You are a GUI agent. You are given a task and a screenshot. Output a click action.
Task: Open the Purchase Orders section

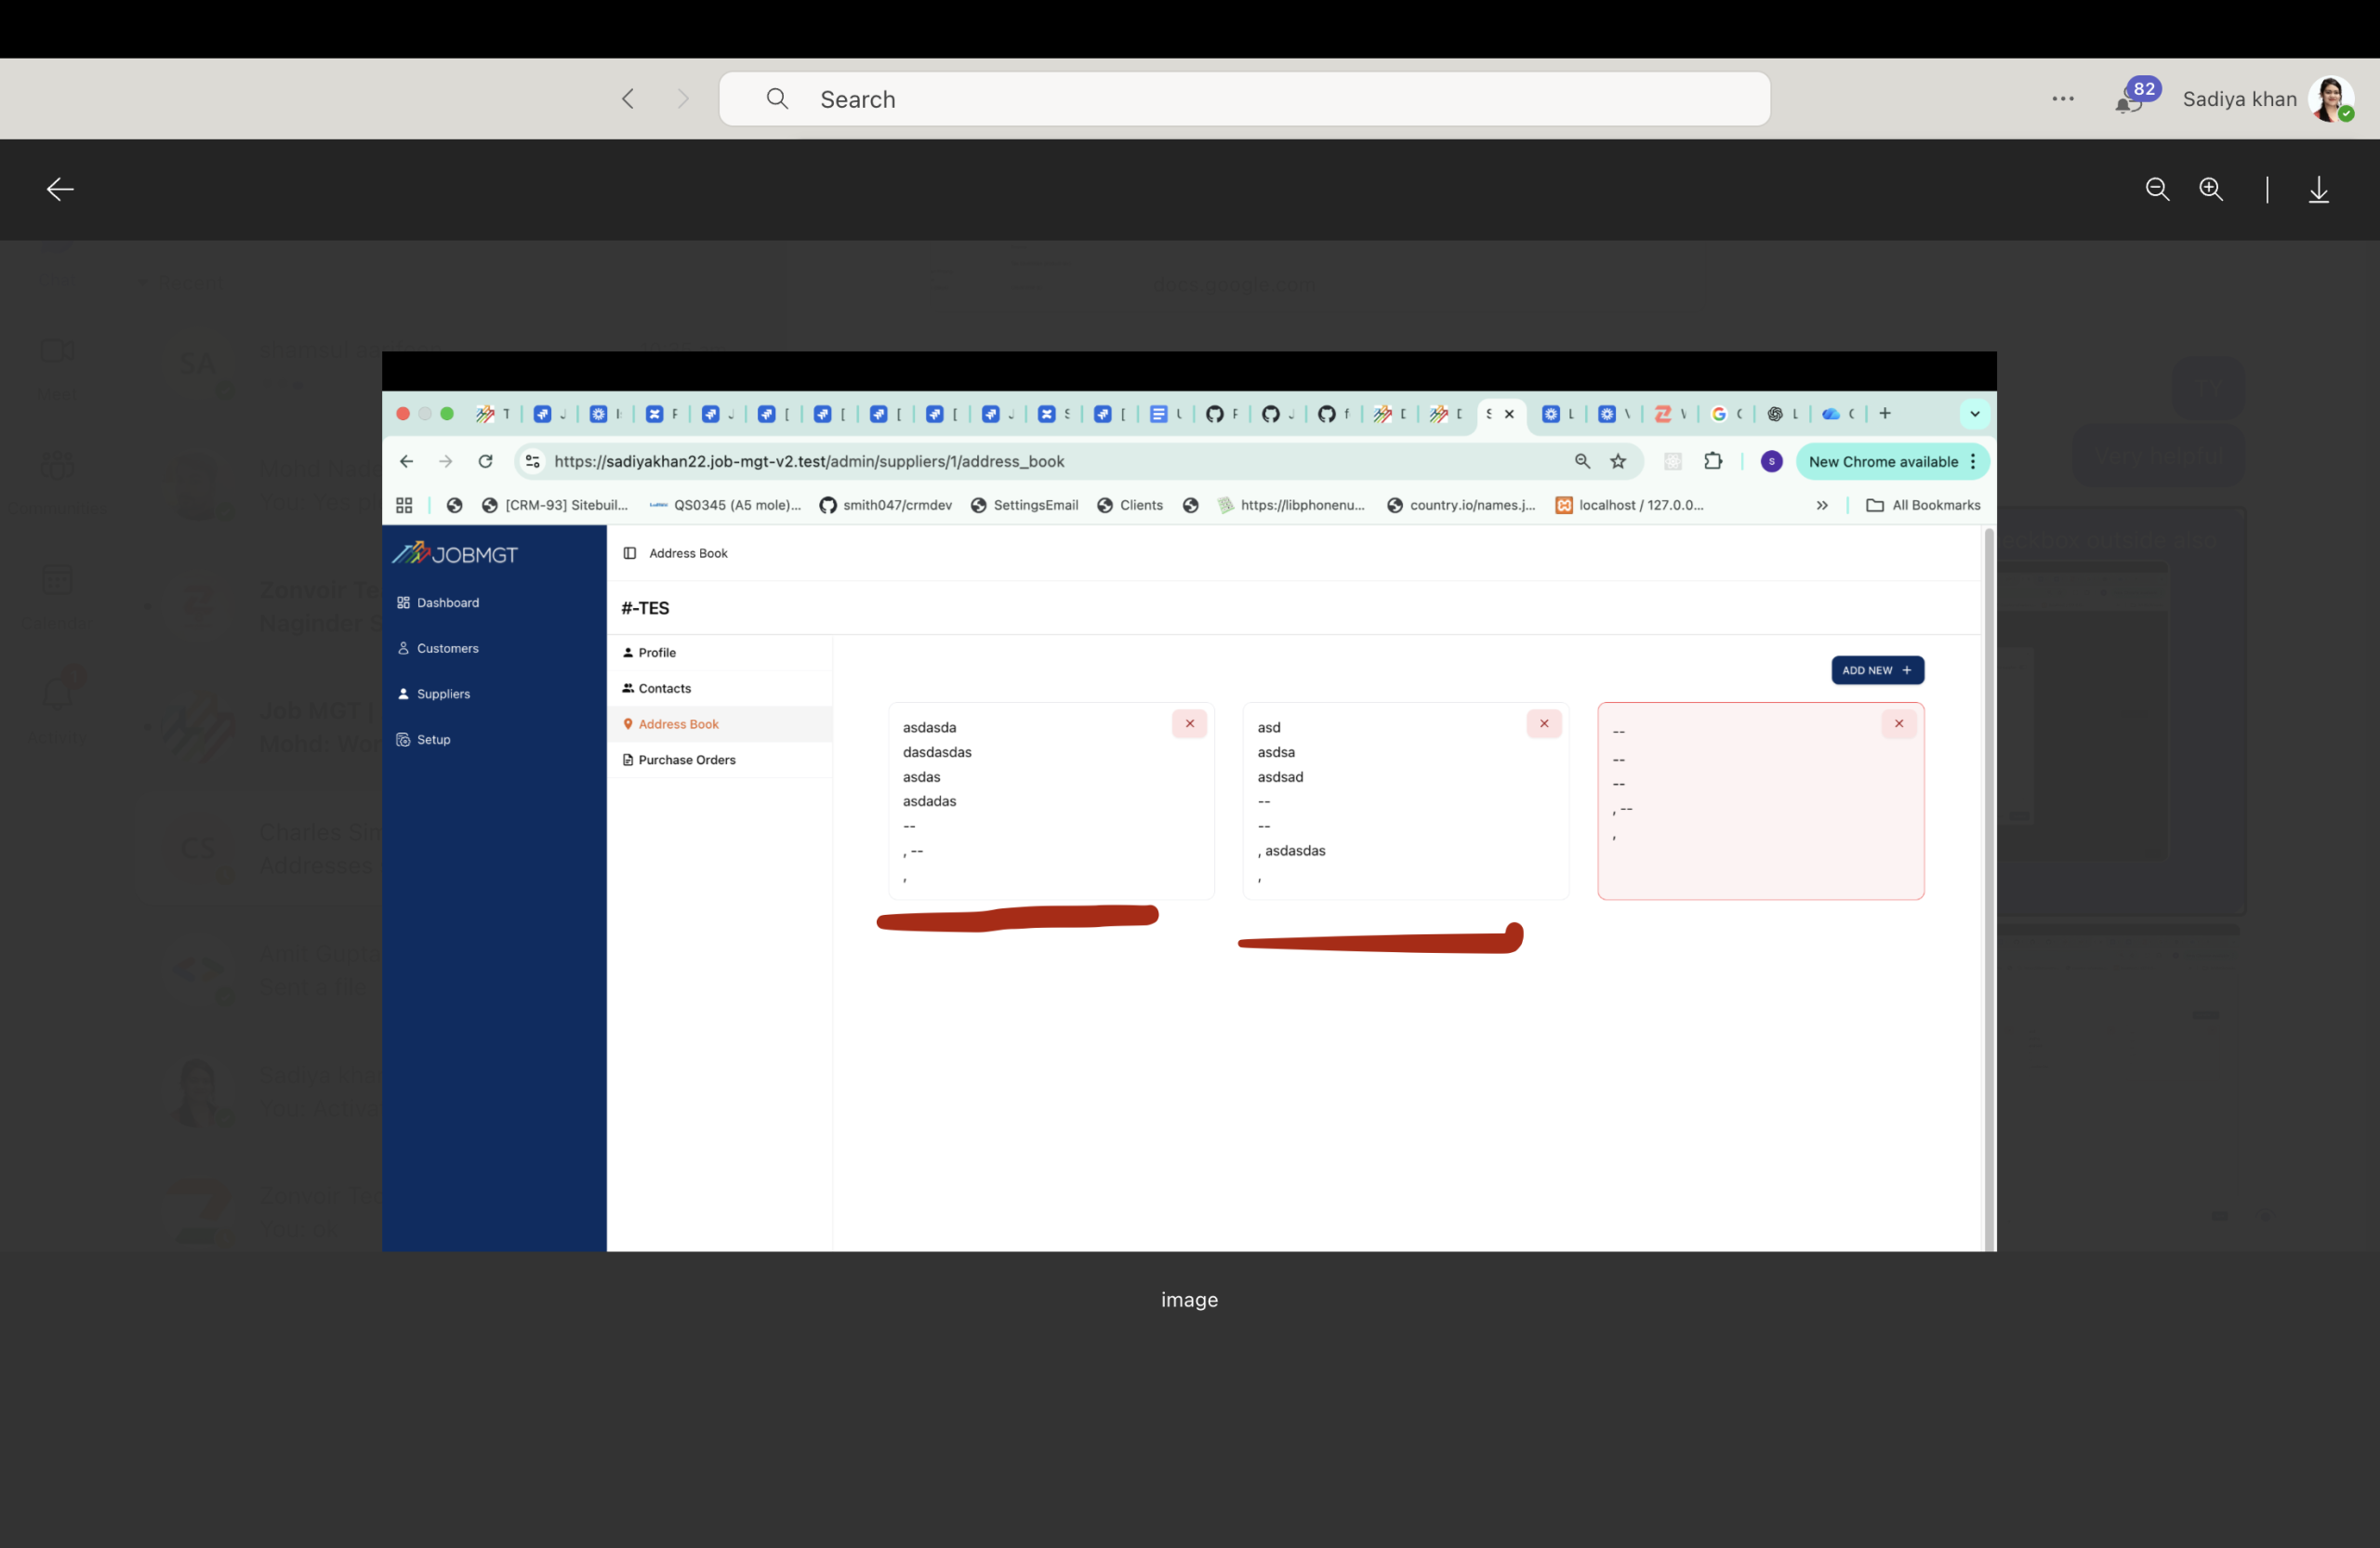point(686,760)
